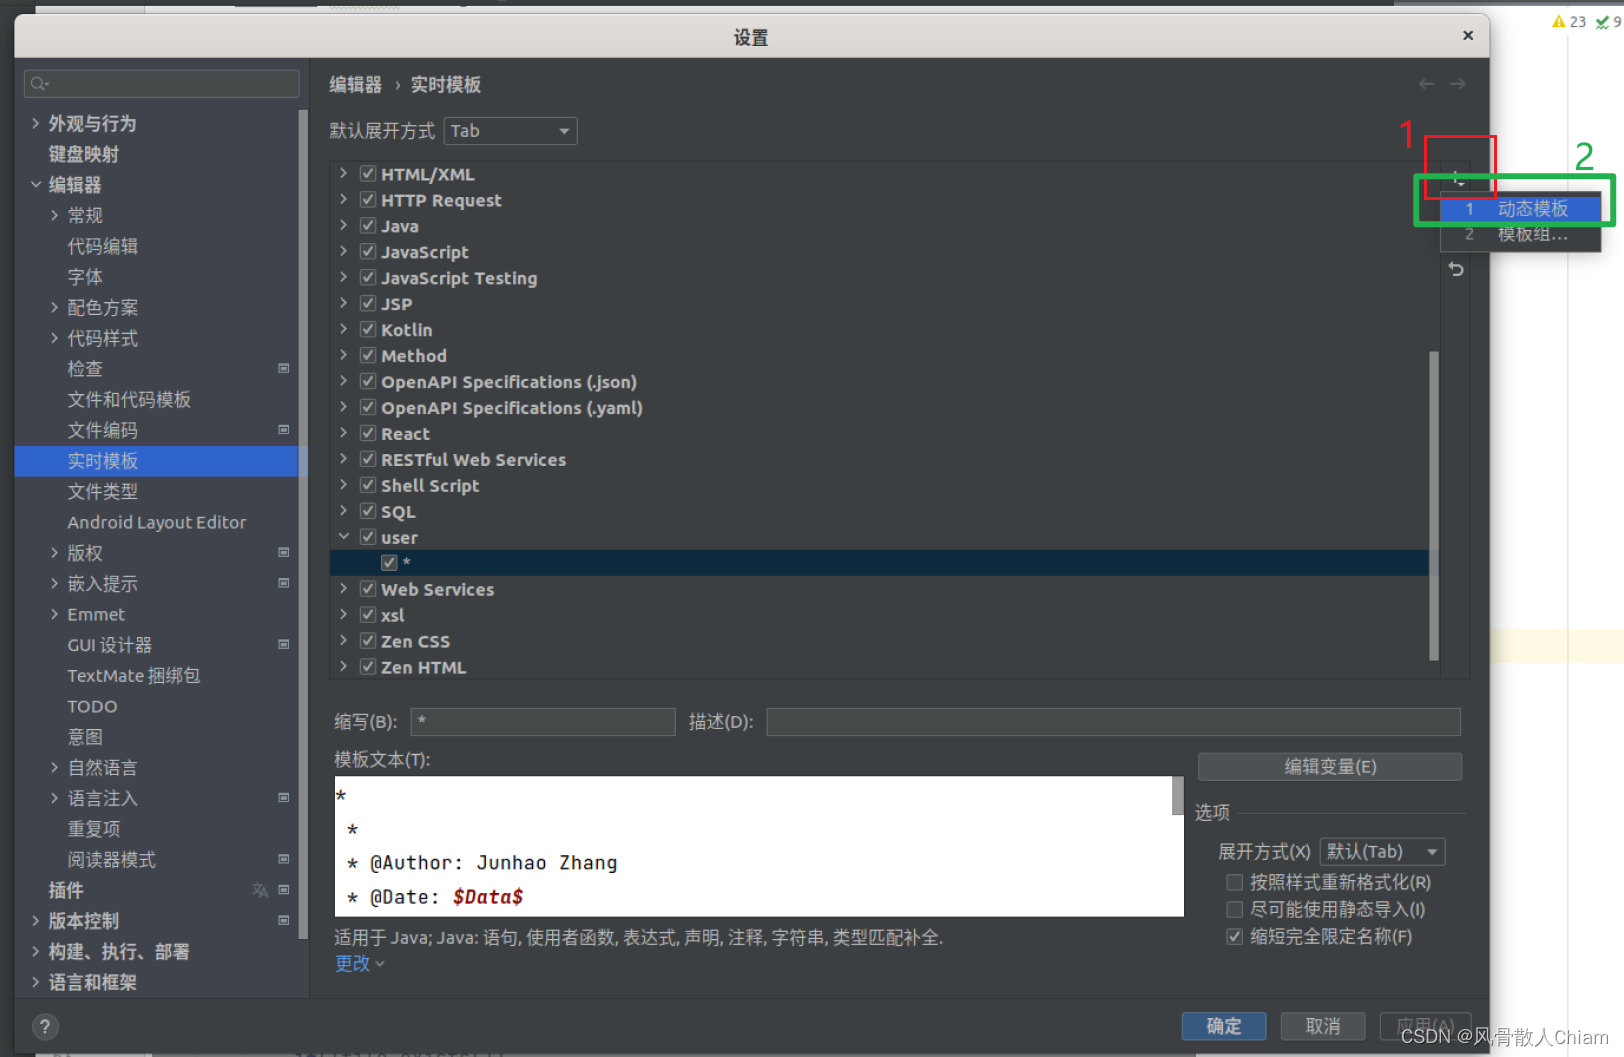Click the project-level icon beside 阅读器模式
Screen dimensions: 1624x1057
284,859
